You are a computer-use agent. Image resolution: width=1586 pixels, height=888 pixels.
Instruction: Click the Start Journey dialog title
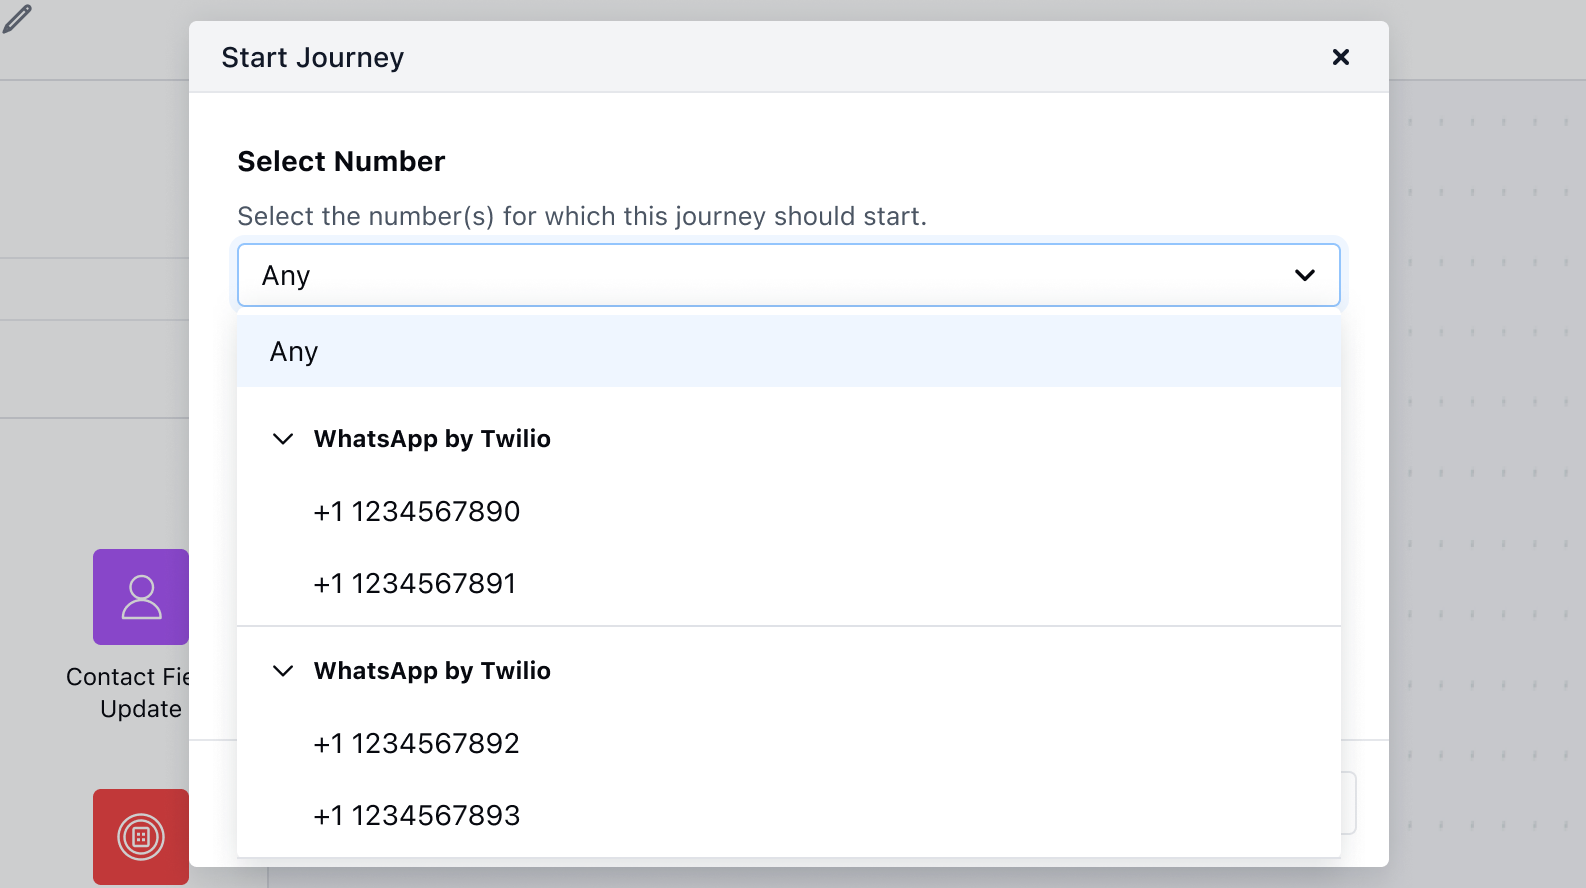pyautogui.click(x=313, y=58)
